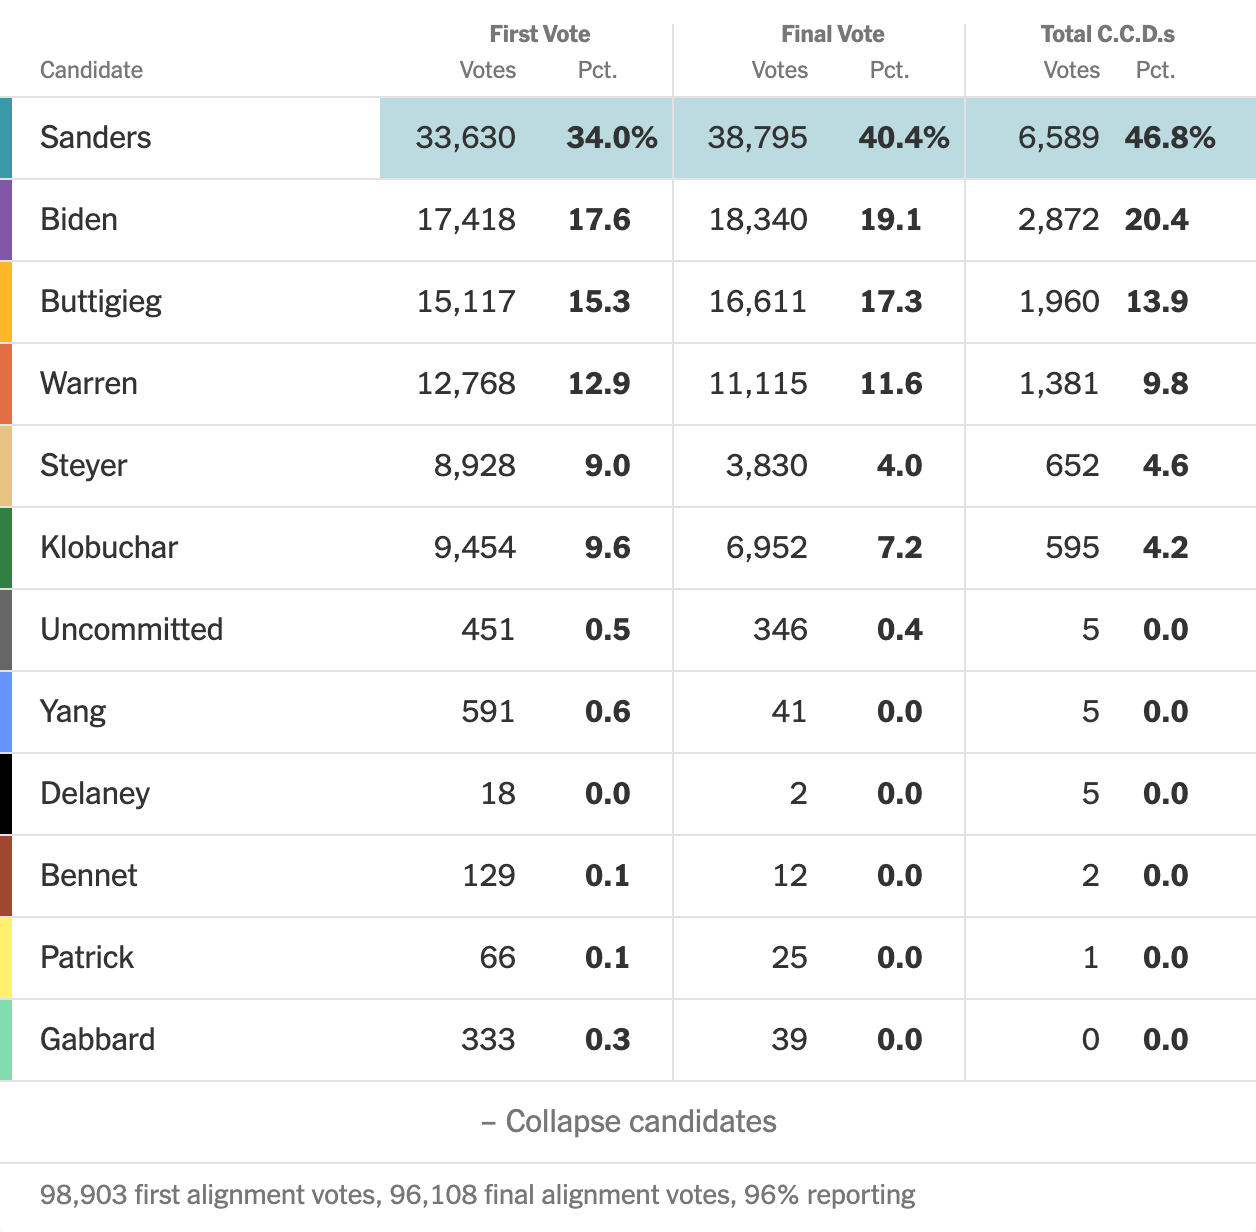Click Sanders' 40.4% final vote percentage
1256x1232 pixels.
point(903,137)
